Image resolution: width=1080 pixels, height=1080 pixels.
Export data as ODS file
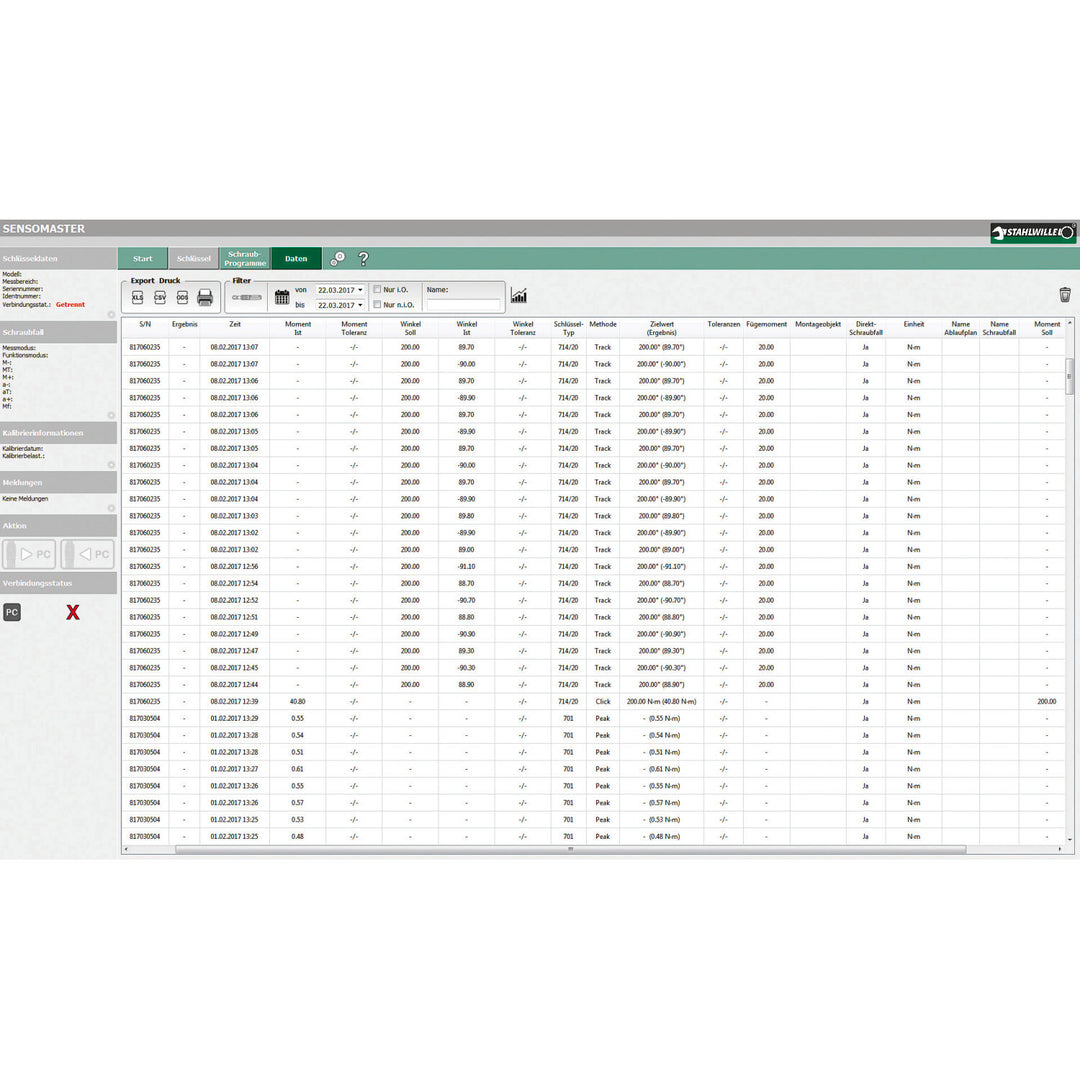[x=182, y=298]
